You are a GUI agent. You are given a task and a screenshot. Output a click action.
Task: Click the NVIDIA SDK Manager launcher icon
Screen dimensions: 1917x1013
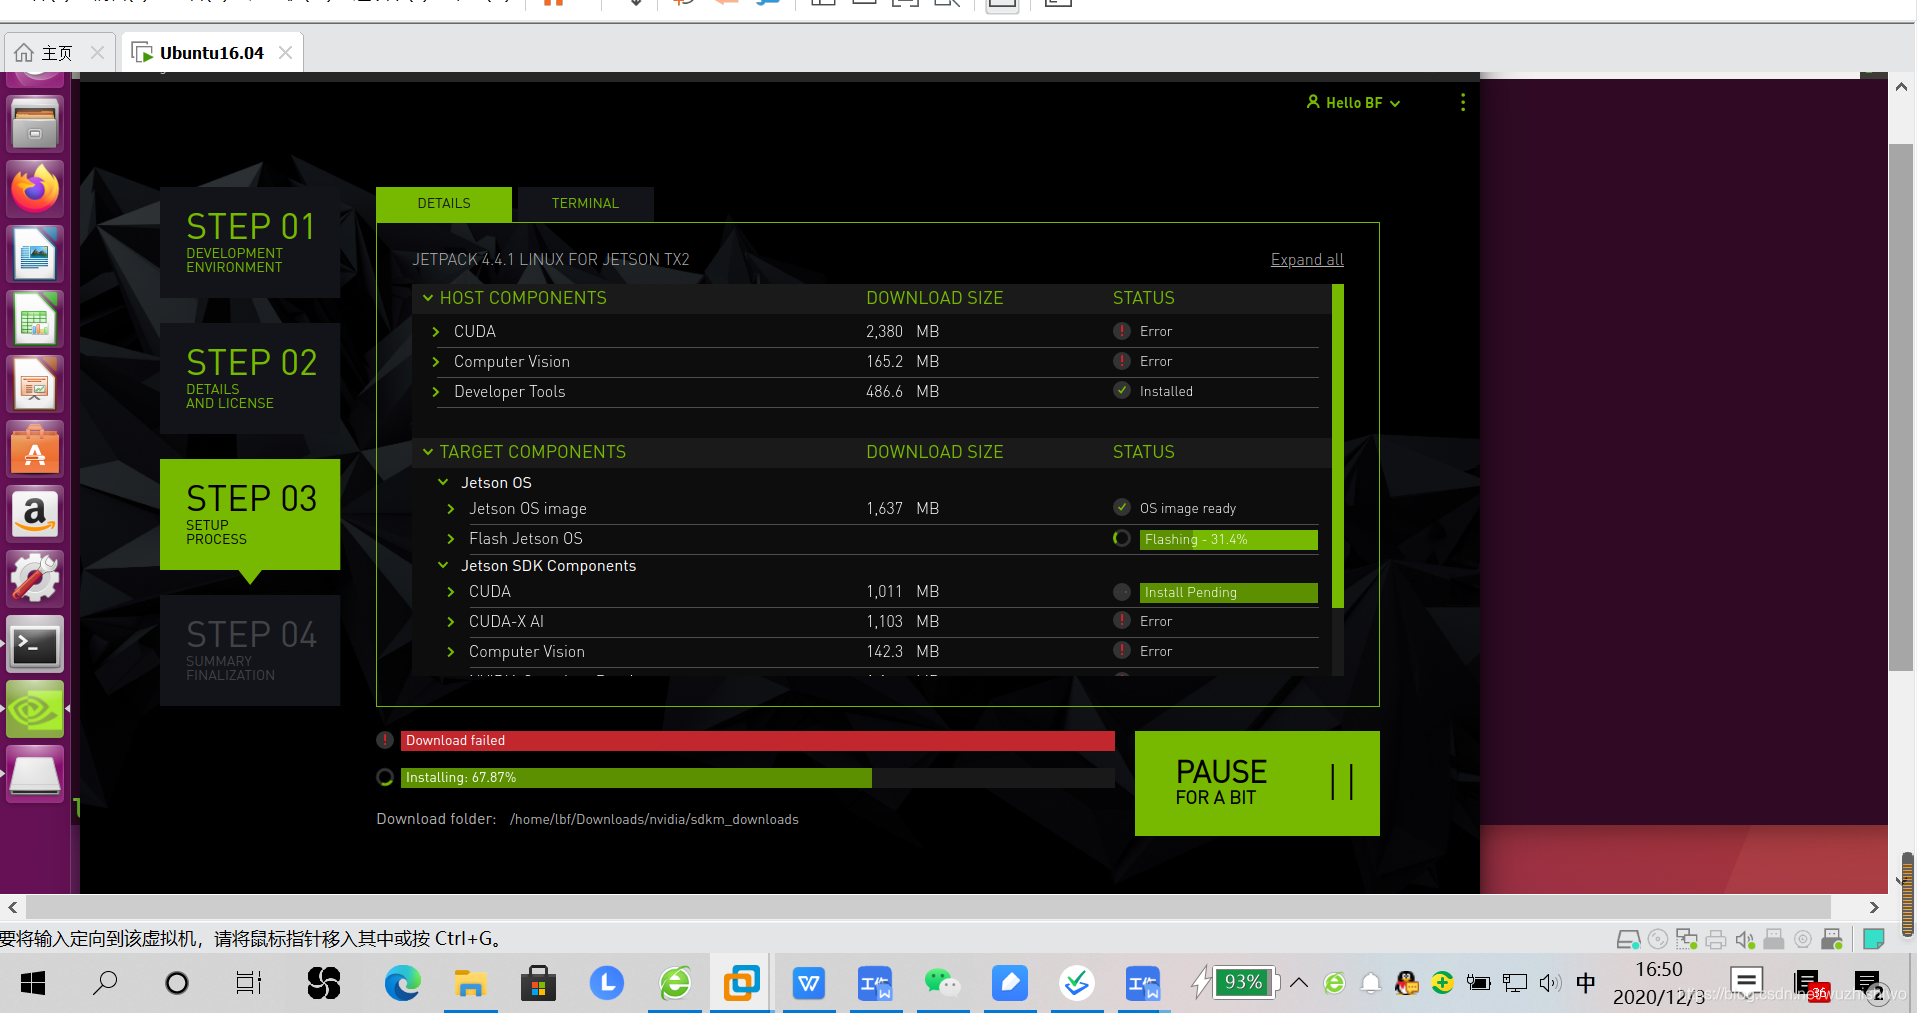tap(35, 710)
